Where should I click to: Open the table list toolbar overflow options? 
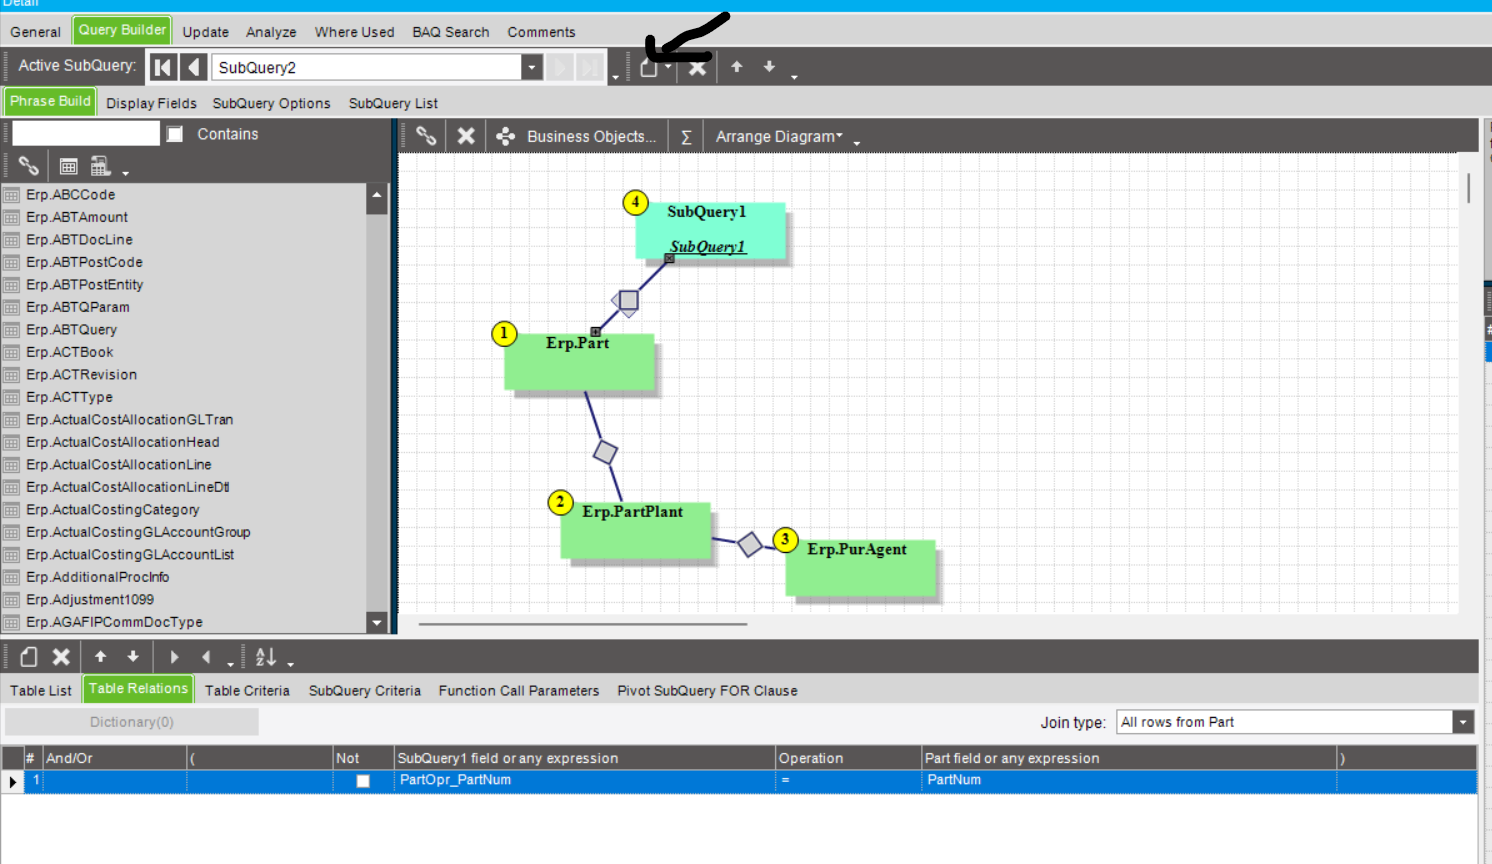click(125, 173)
